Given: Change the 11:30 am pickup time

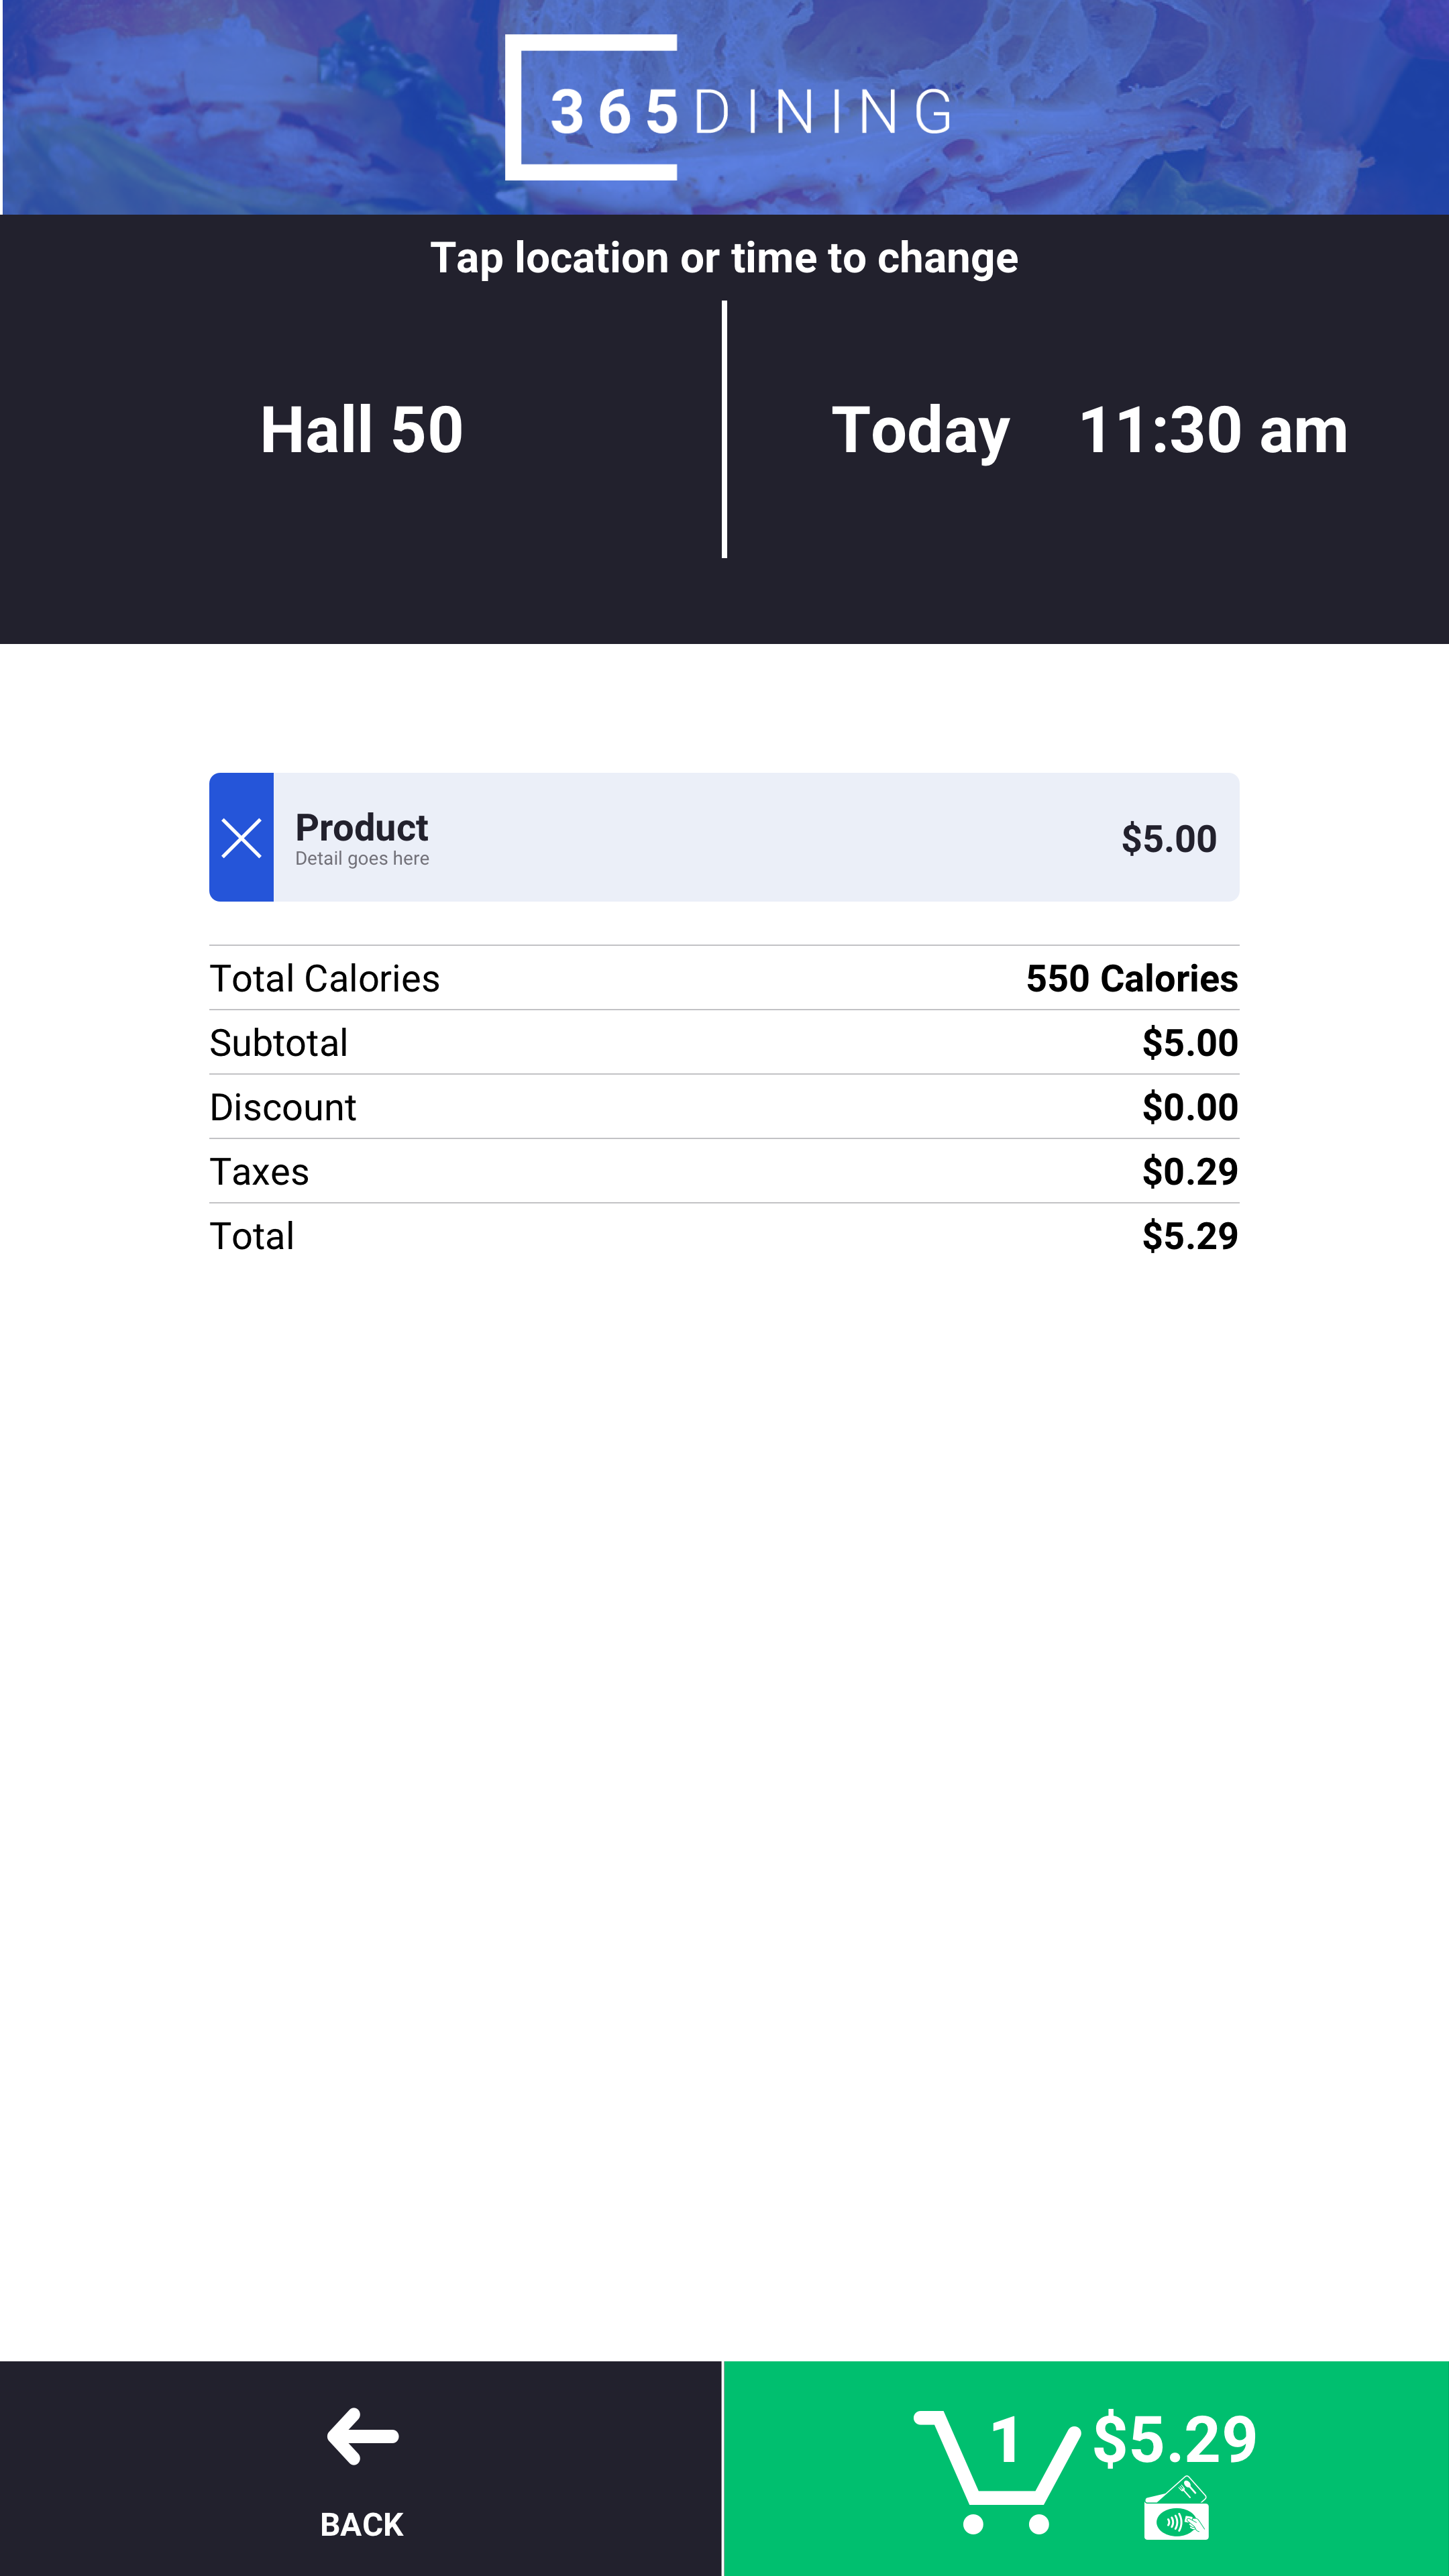Looking at the screenshot, I should click(x=1213, y=430).
